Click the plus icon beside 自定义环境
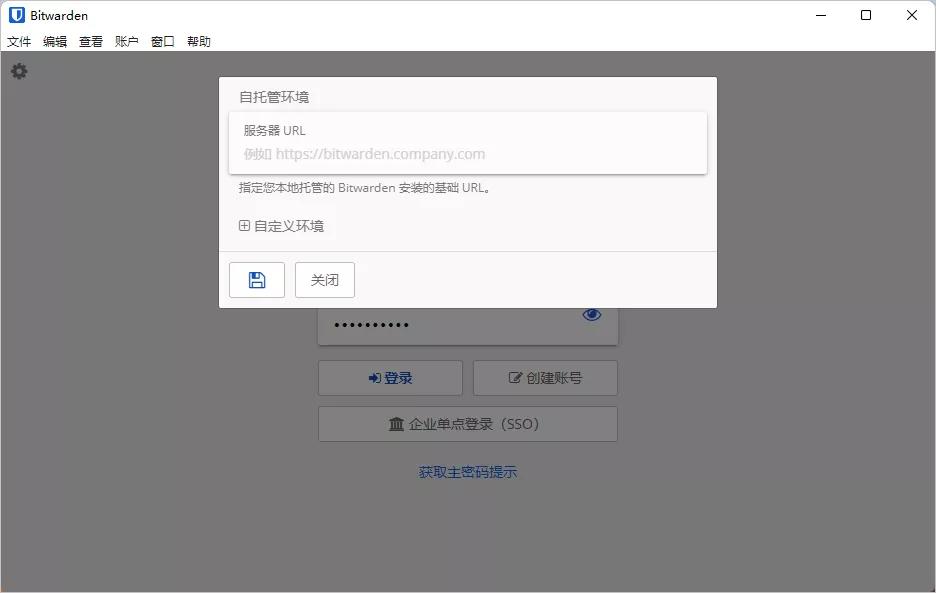 pyautogui.click(x=244, y=226)
